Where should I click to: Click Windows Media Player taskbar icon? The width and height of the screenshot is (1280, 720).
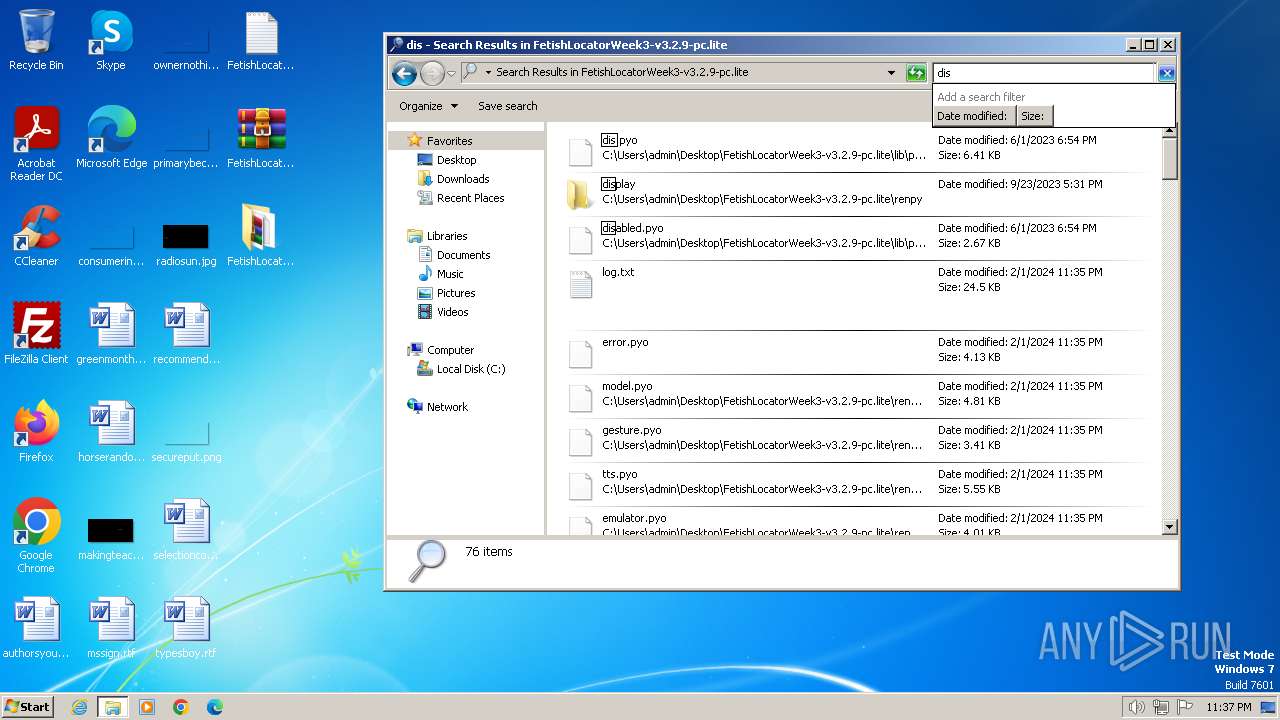(147, 707)
